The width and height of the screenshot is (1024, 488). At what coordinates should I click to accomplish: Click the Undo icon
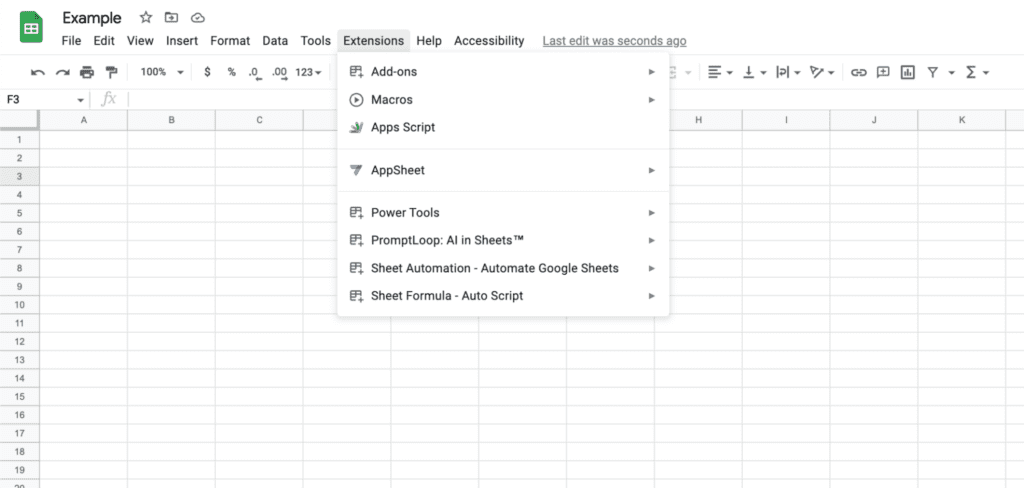click(x=38, y=73)
